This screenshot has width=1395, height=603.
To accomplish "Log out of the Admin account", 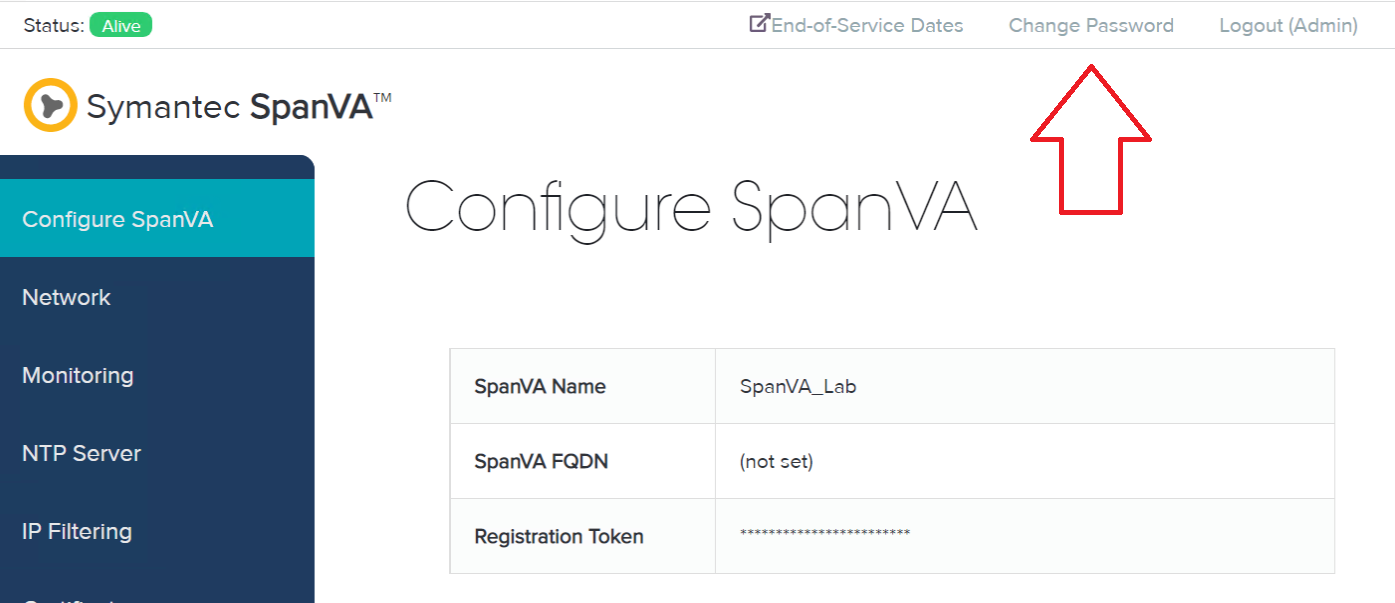I will coord(1288,26).
